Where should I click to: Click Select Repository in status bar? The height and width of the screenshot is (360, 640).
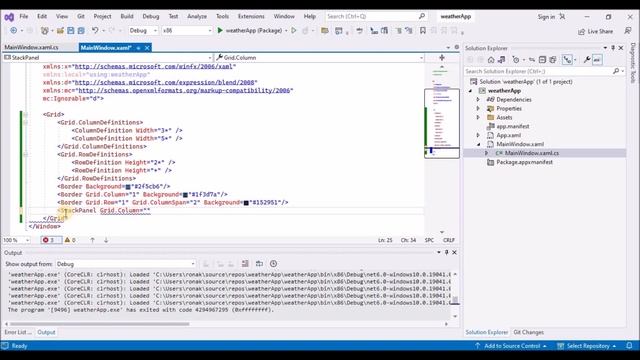tap(587, 346)
